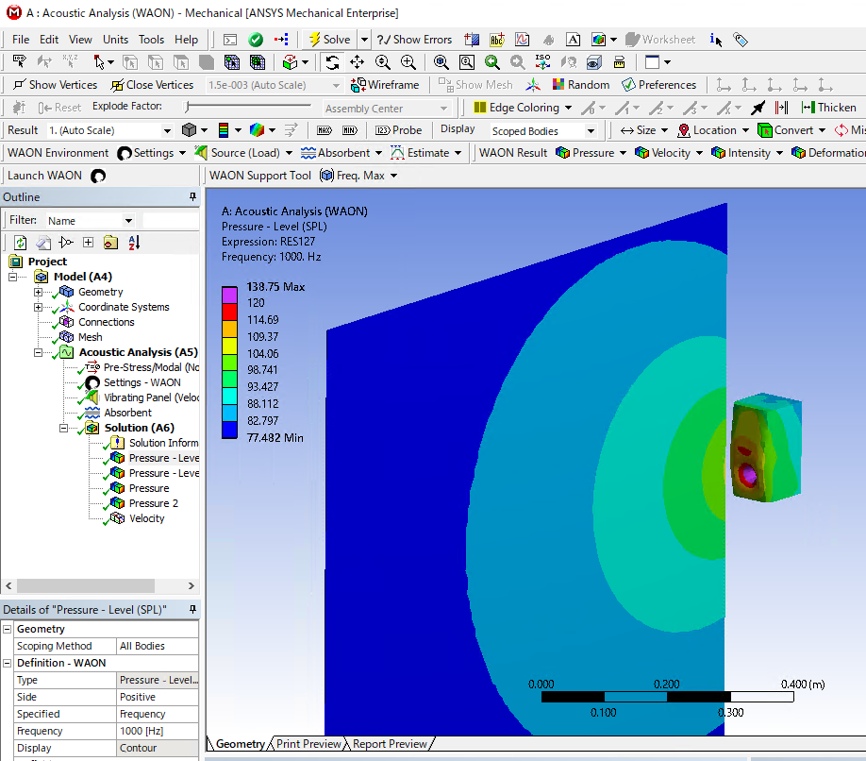
Task: Open the Edit menu
Action: coord(49,39)
